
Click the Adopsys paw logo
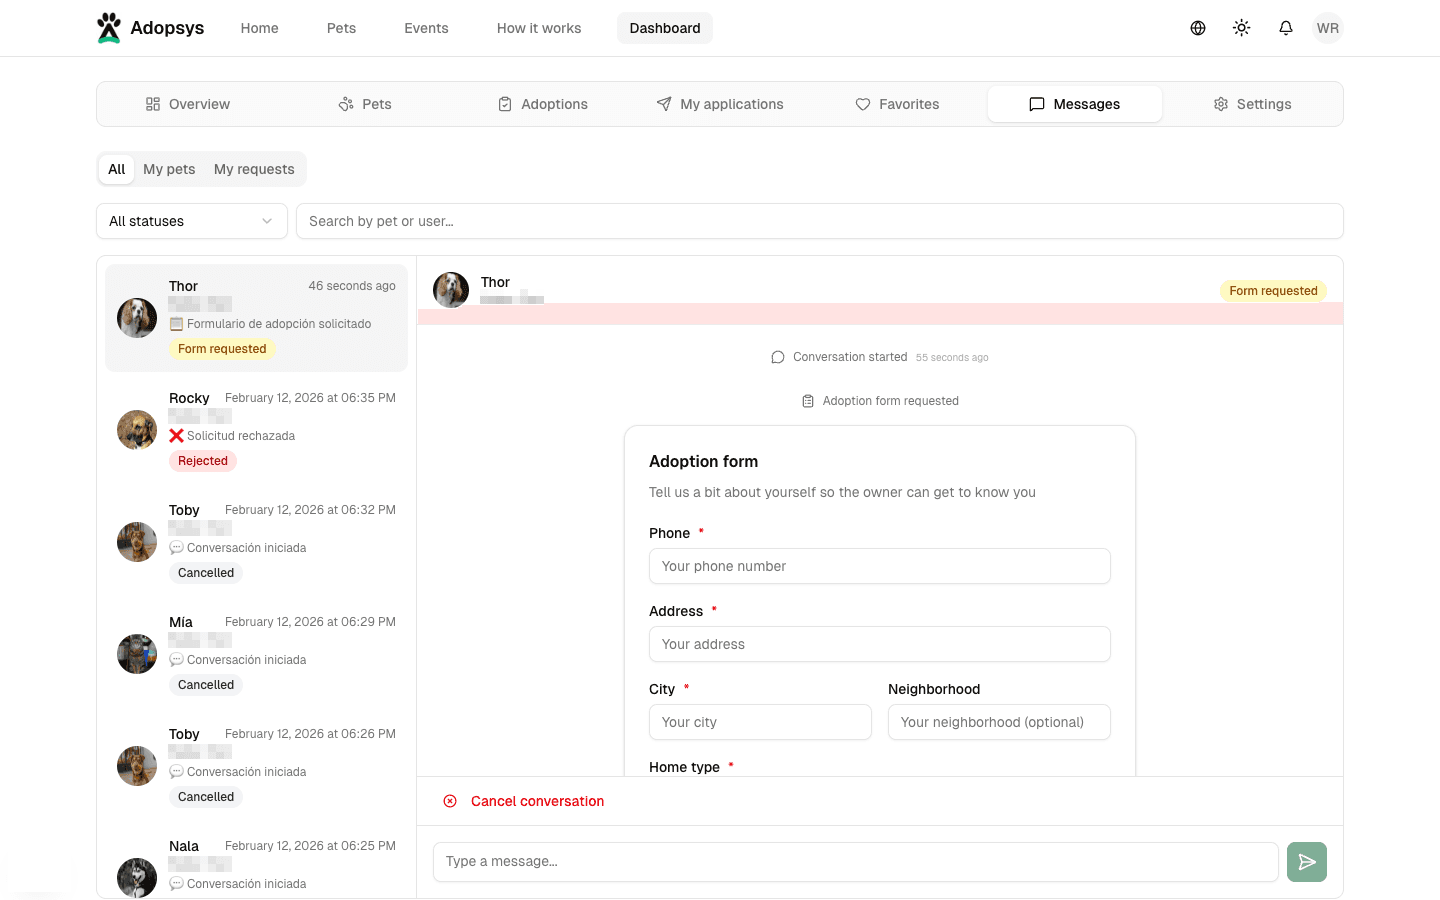(x=109, y=28)
